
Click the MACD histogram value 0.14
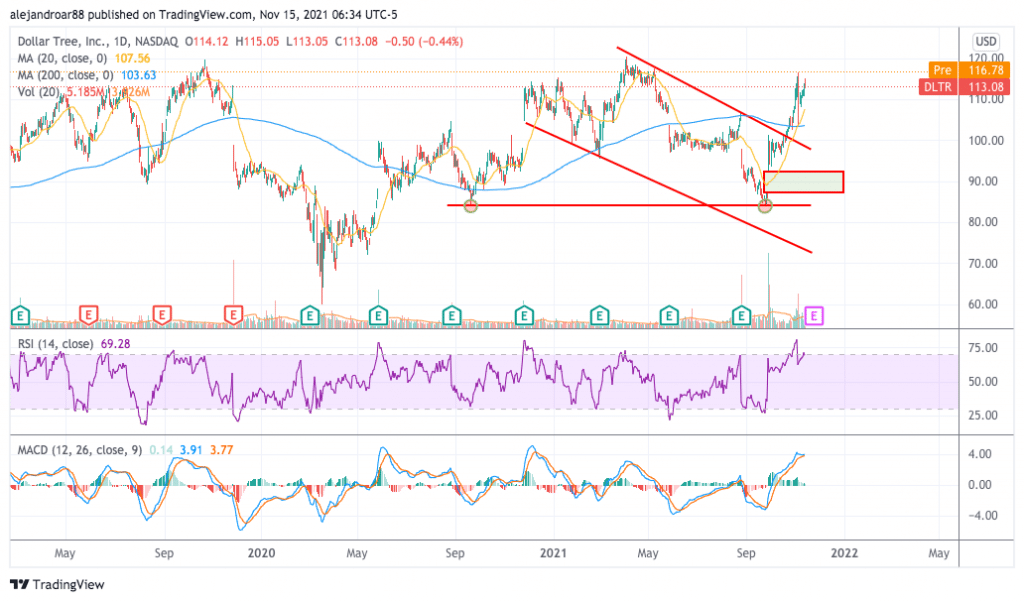[161, 450]
